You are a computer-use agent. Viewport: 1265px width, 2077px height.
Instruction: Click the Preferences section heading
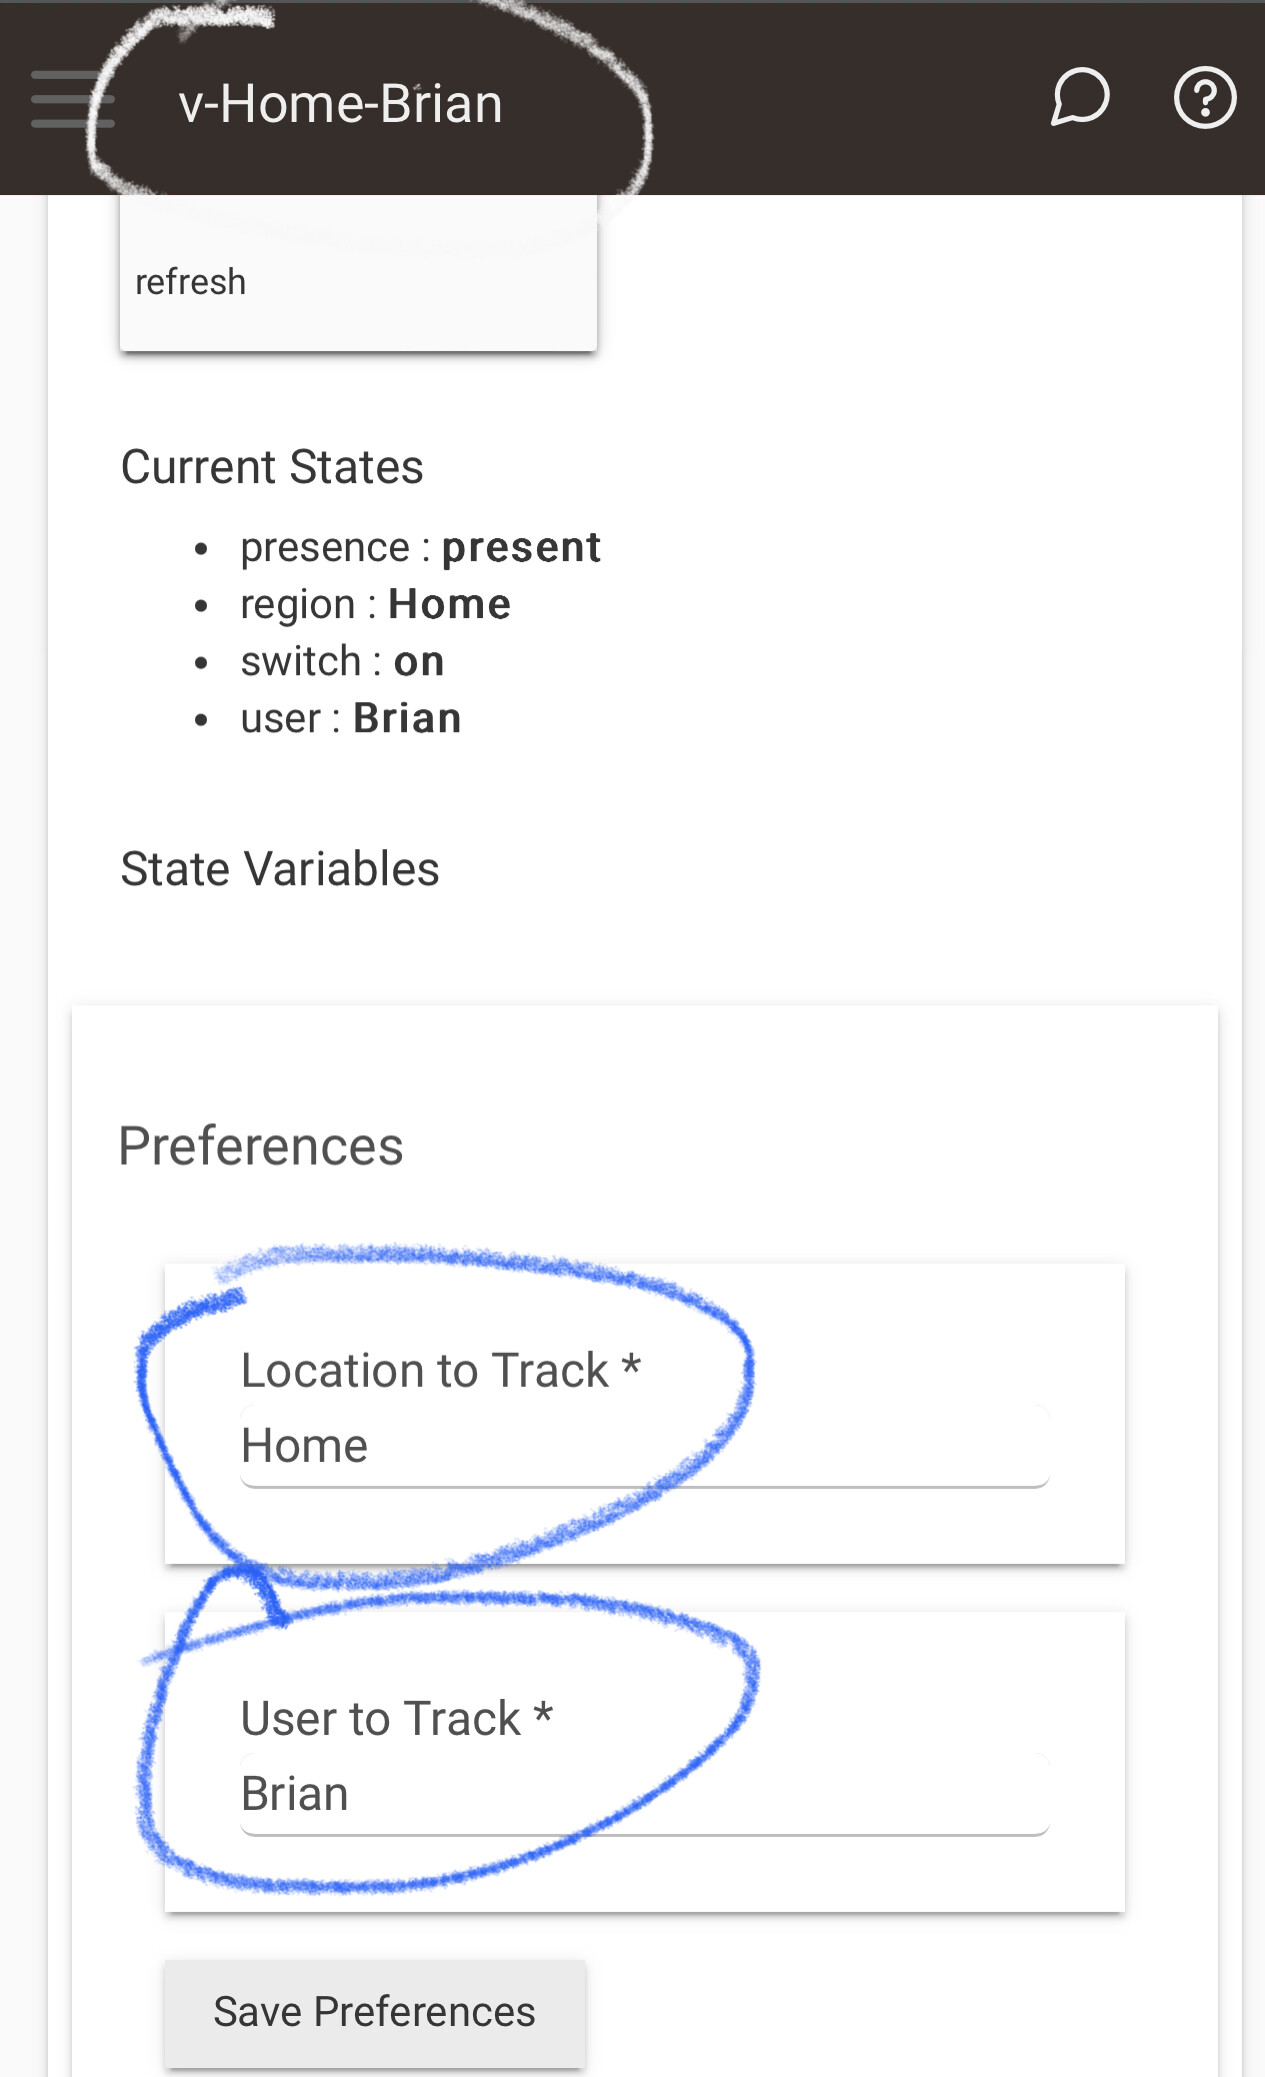point(261,1146)
